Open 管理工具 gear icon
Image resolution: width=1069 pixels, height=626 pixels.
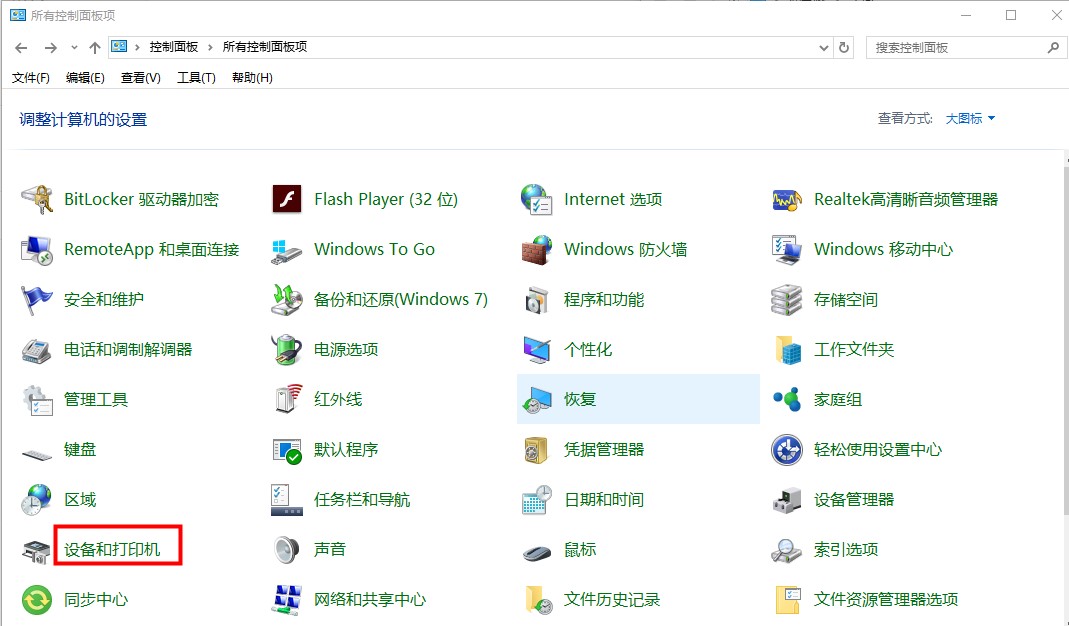(37, 400)
